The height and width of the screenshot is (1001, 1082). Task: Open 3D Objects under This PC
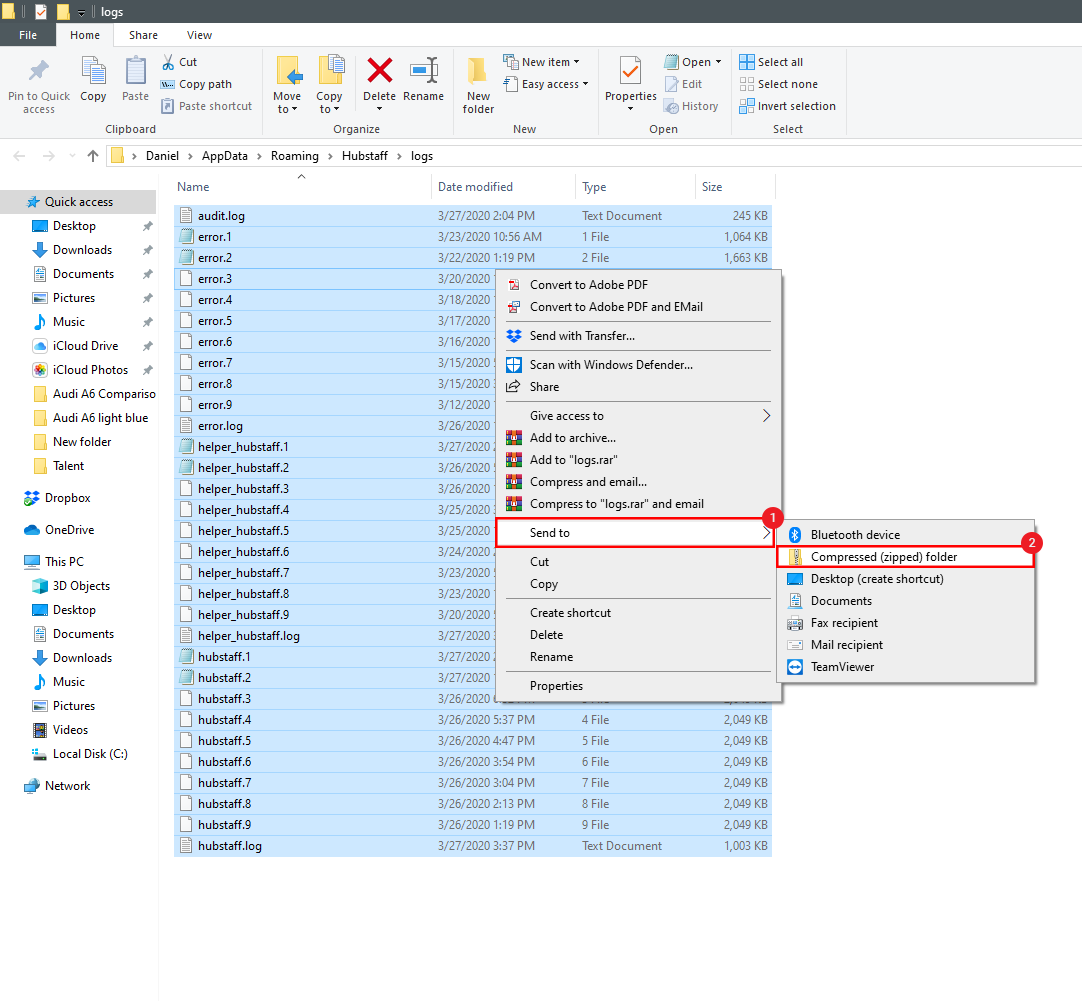pyautogui.click(x=81, y=586)
